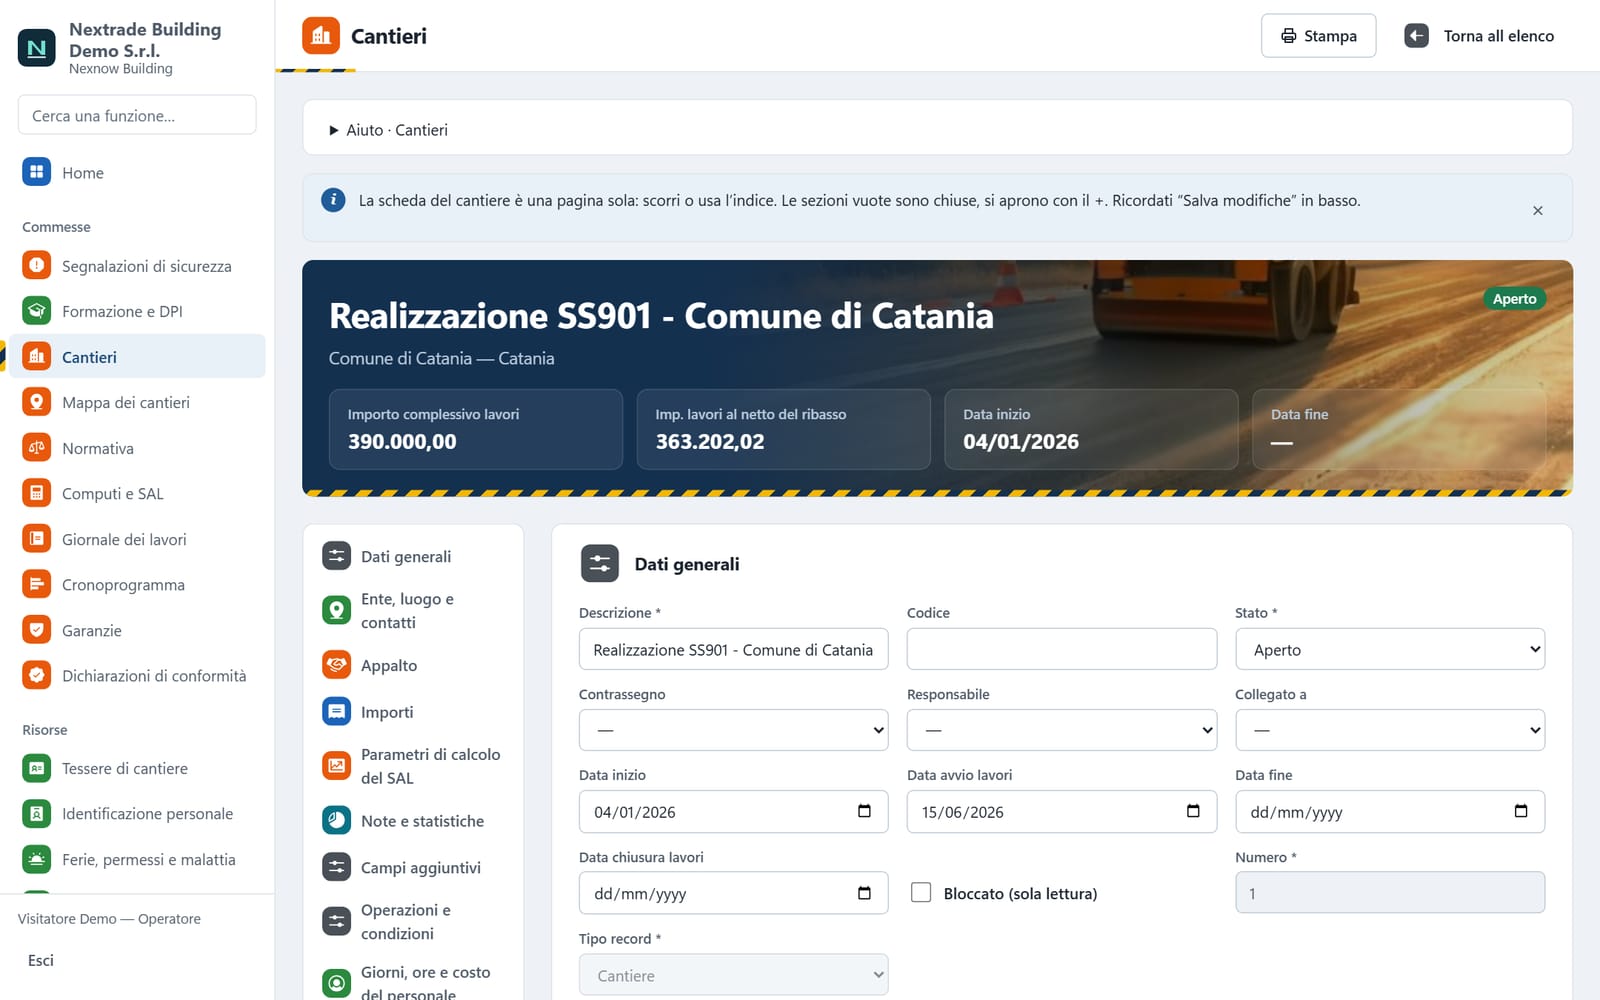Open the Normativa scales icon
Viewport: 1600px width, 1000px height.
[36, 448]
